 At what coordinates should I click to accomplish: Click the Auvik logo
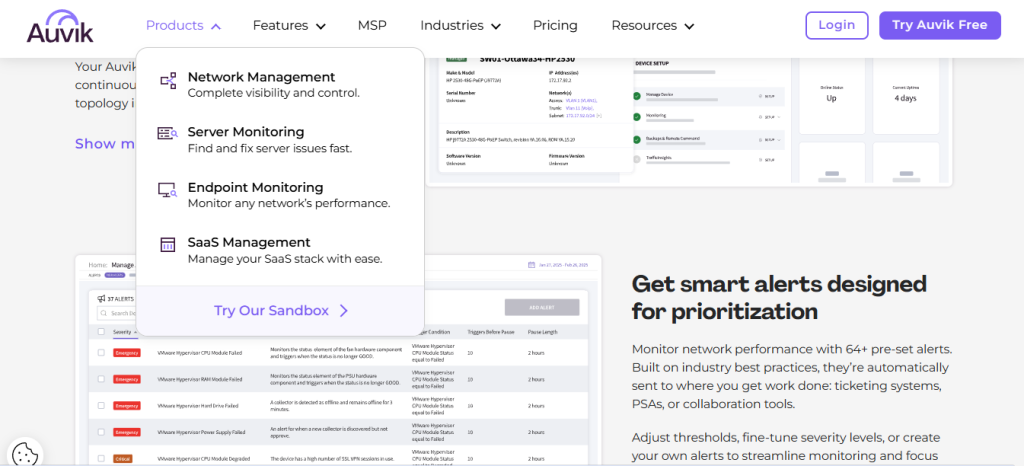coord(60,27)
